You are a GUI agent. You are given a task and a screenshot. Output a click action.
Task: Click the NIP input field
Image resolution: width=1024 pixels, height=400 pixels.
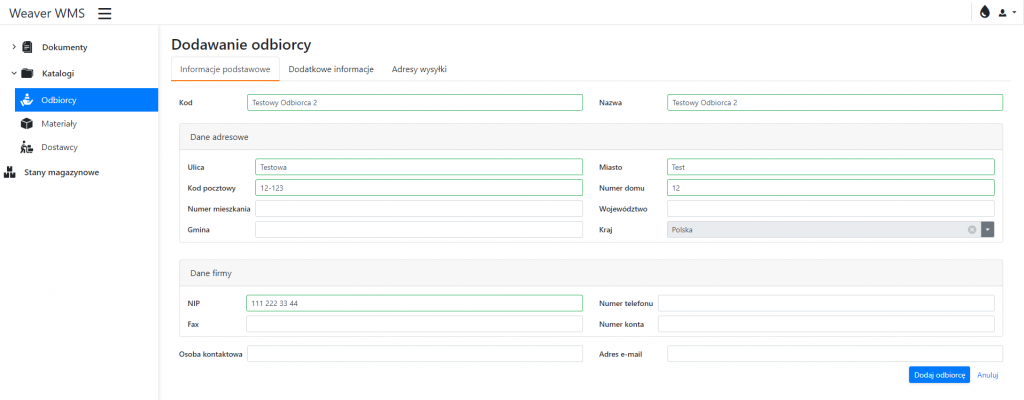[414, 303]
